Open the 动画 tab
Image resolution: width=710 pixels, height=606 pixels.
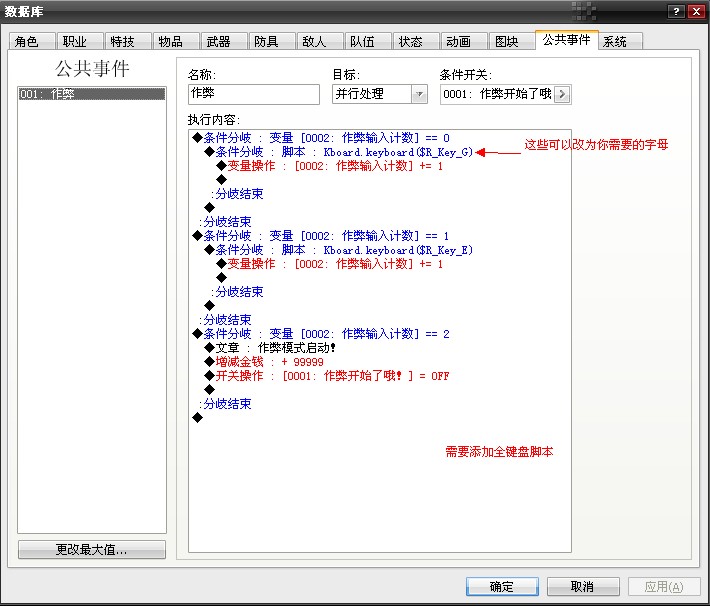tap(464, 41)
